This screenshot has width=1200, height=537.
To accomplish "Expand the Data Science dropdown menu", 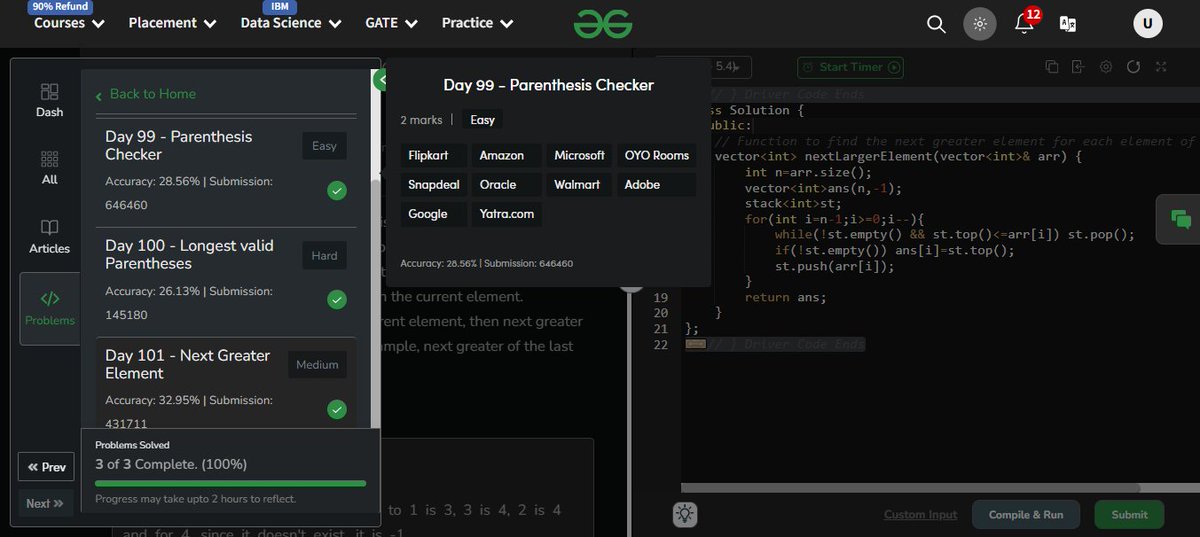I will point(291,23).
